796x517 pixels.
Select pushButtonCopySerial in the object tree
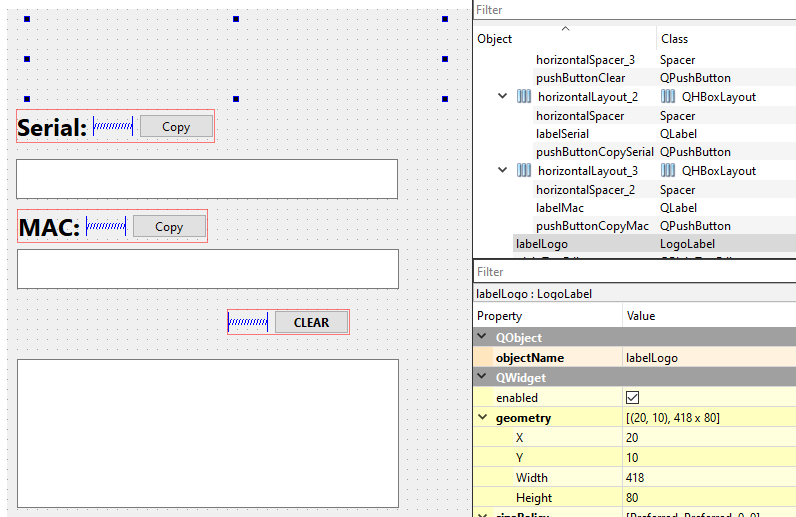click(594, 152)
